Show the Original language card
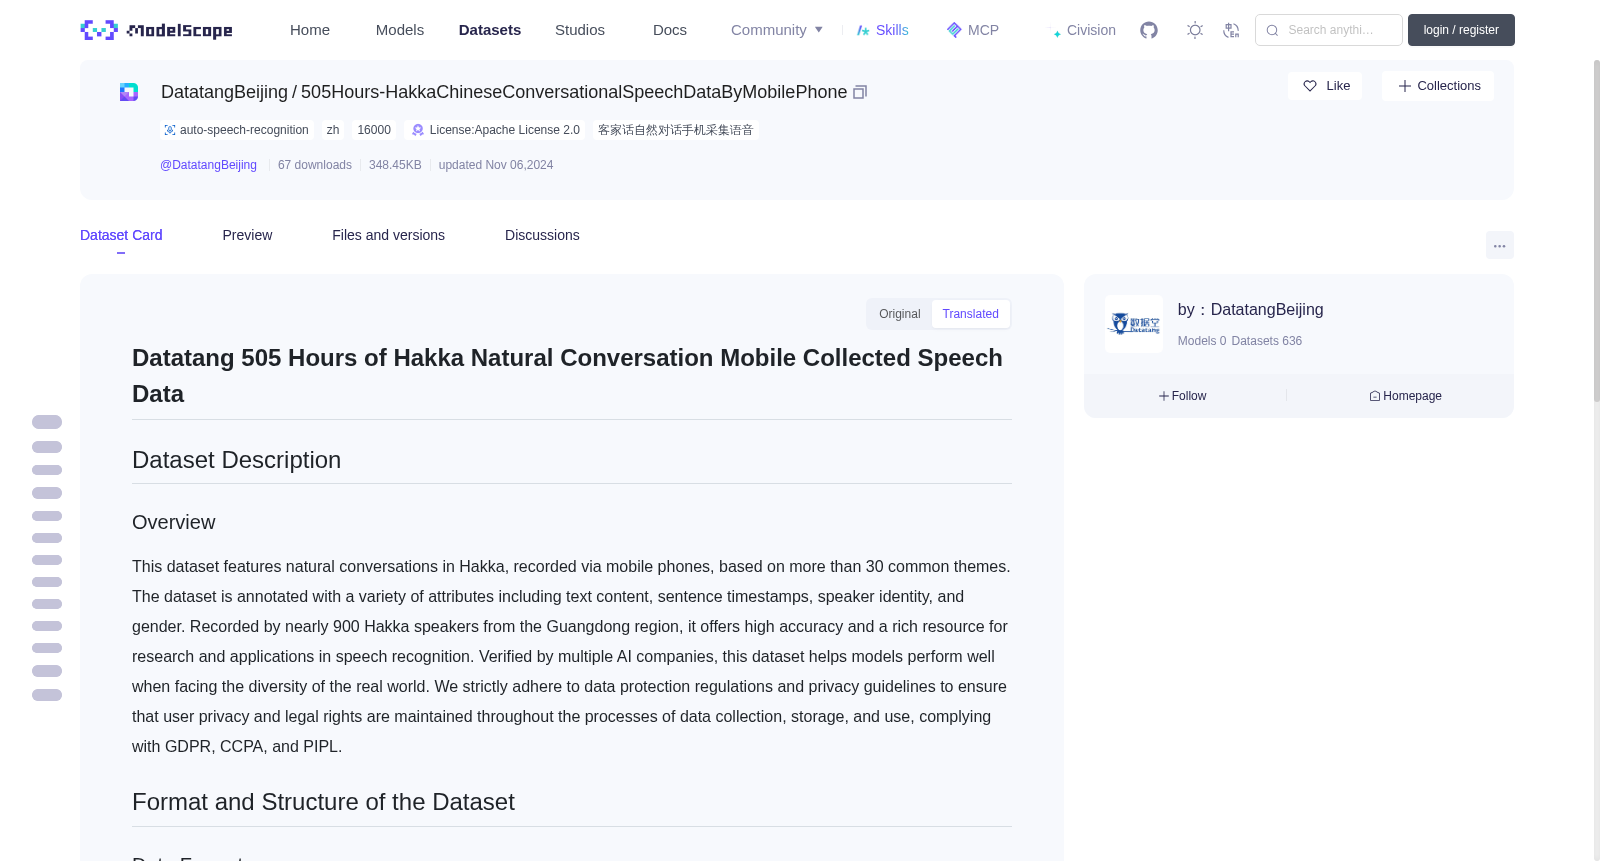1600x861 pixels. pos(899,314)
